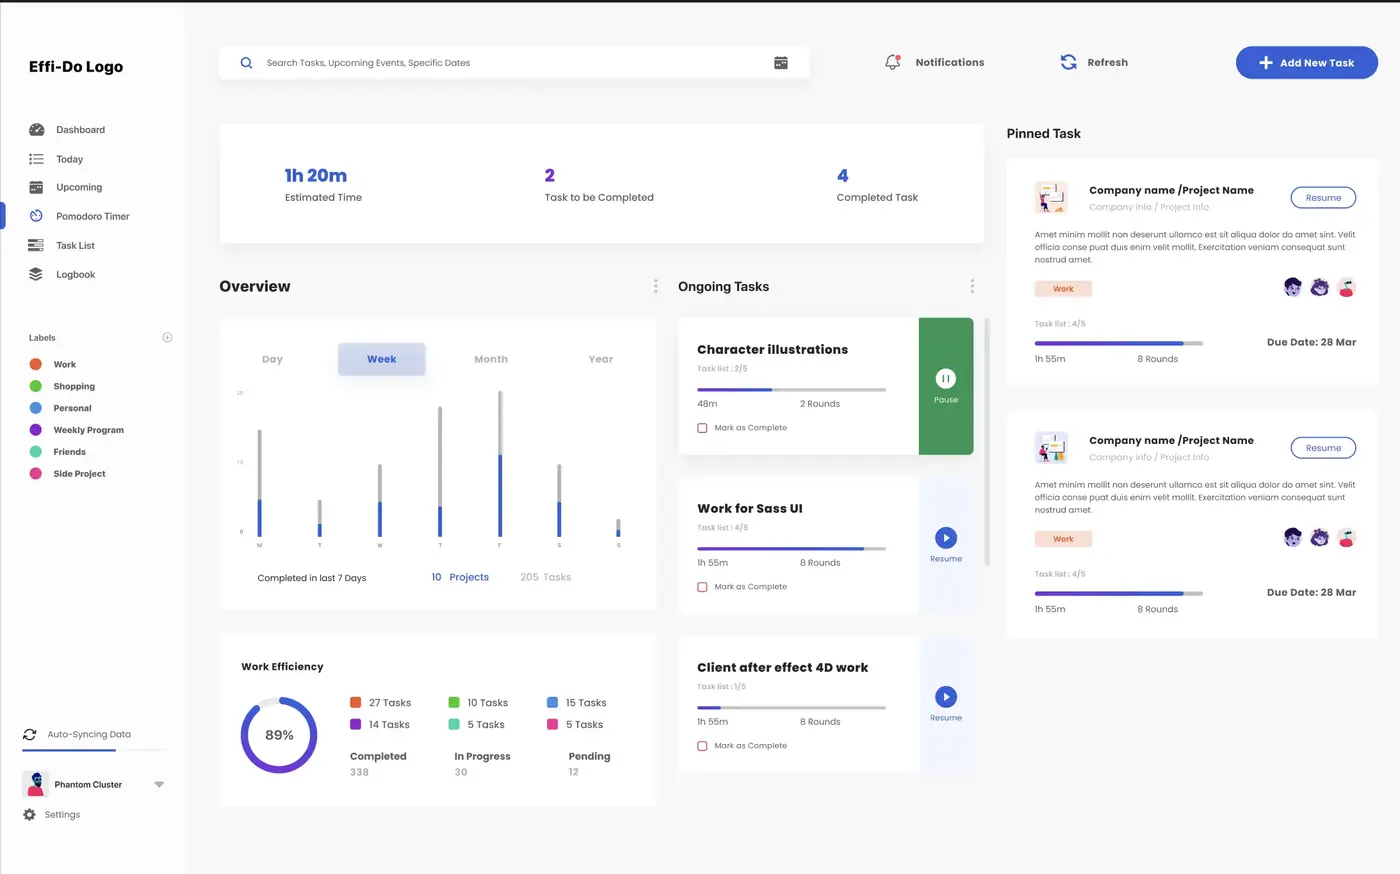The height and width of the screenshot is (874, 1400).
Task: Select the Pomodoro Timer clock icon
Action: [x=36, y=216]
